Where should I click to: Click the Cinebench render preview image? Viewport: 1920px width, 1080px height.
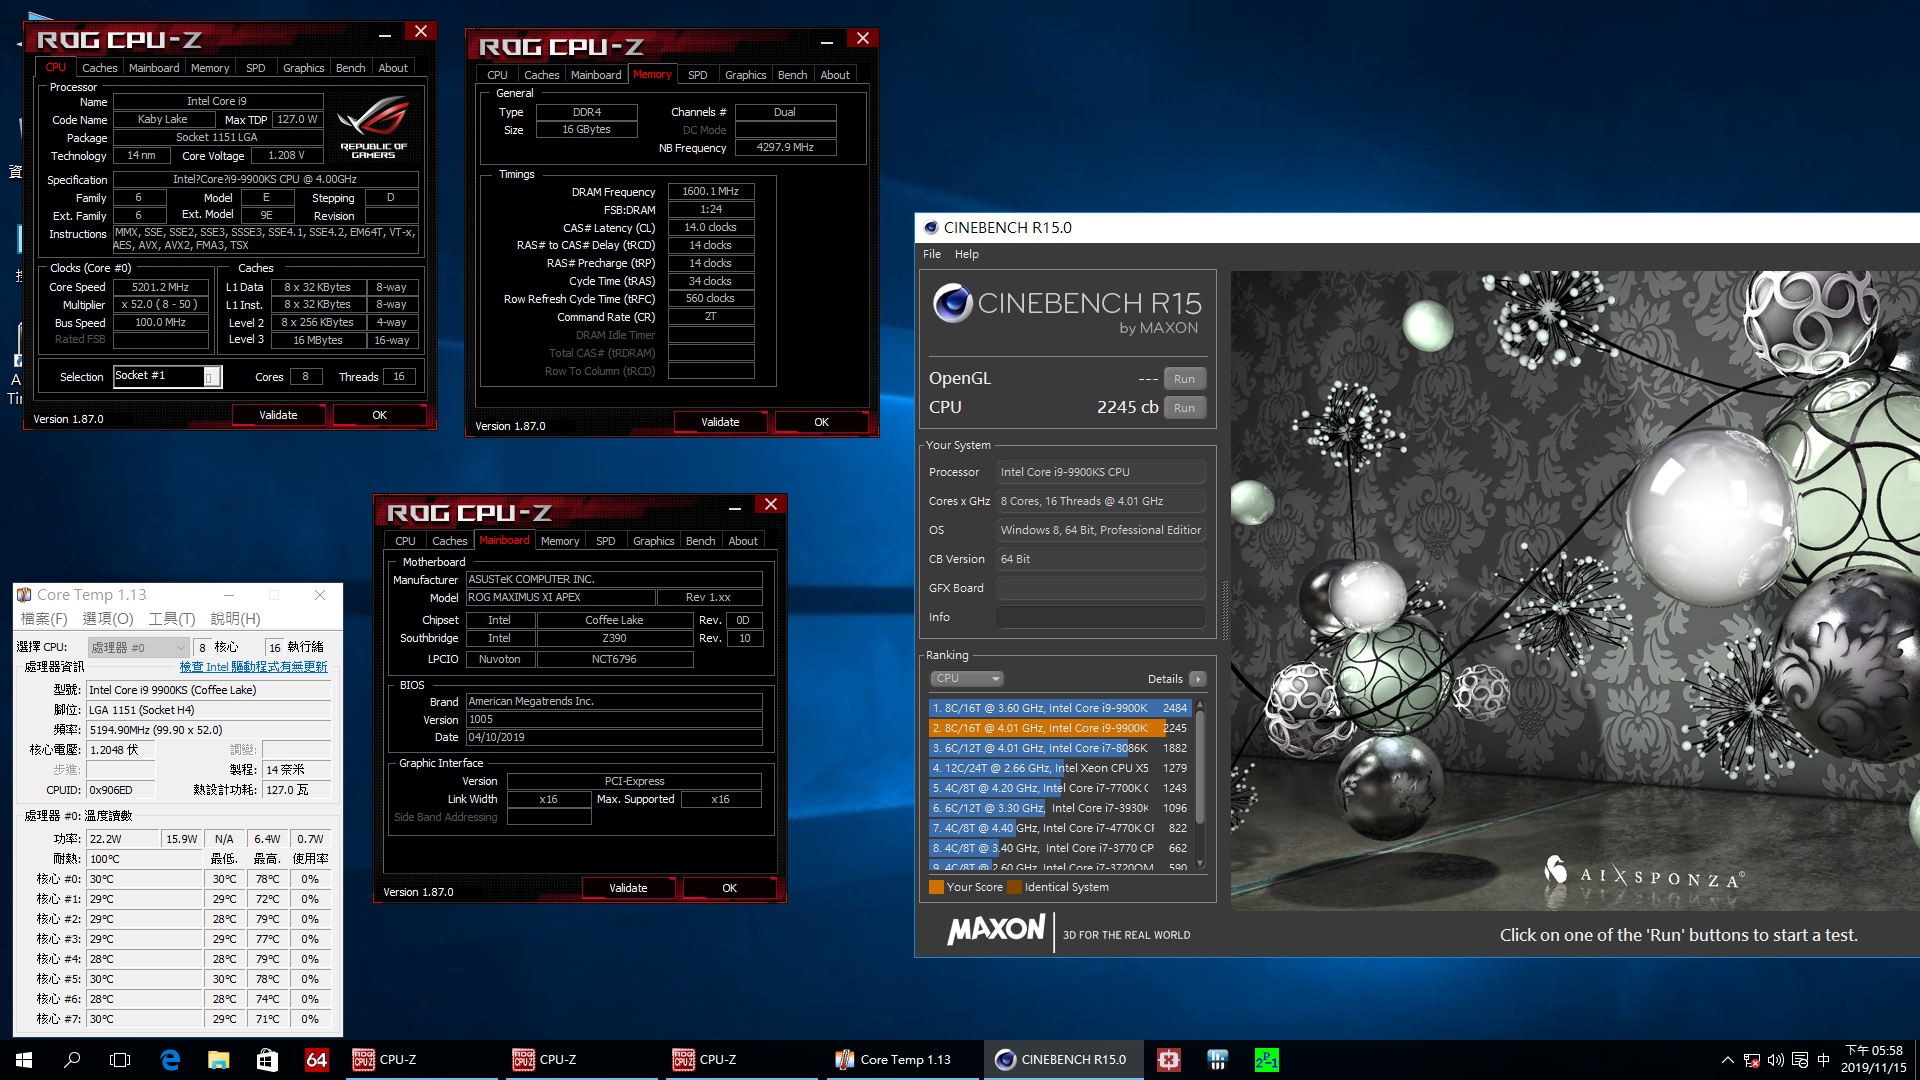[x=1575, y=590]
